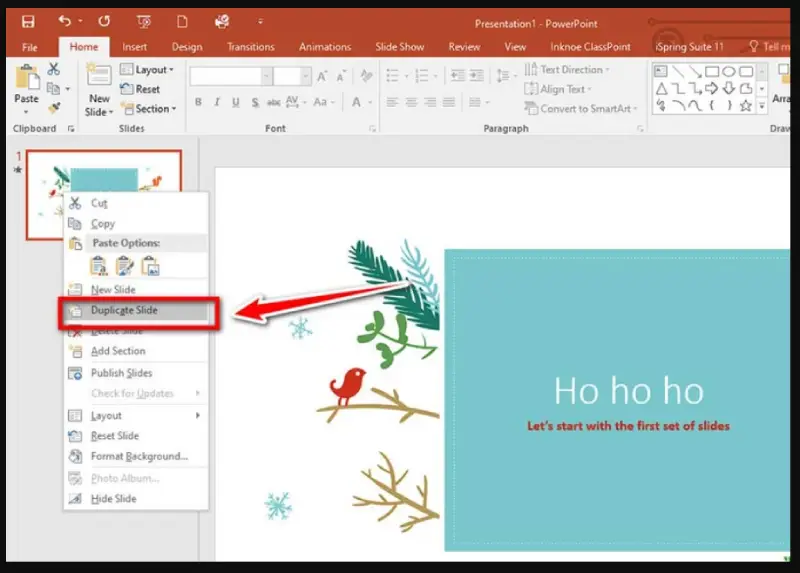Open Character Spacing AV dropdown
The width and height of the screenshot is (800, 573).
pyautogui.click(x=296, y=102)
